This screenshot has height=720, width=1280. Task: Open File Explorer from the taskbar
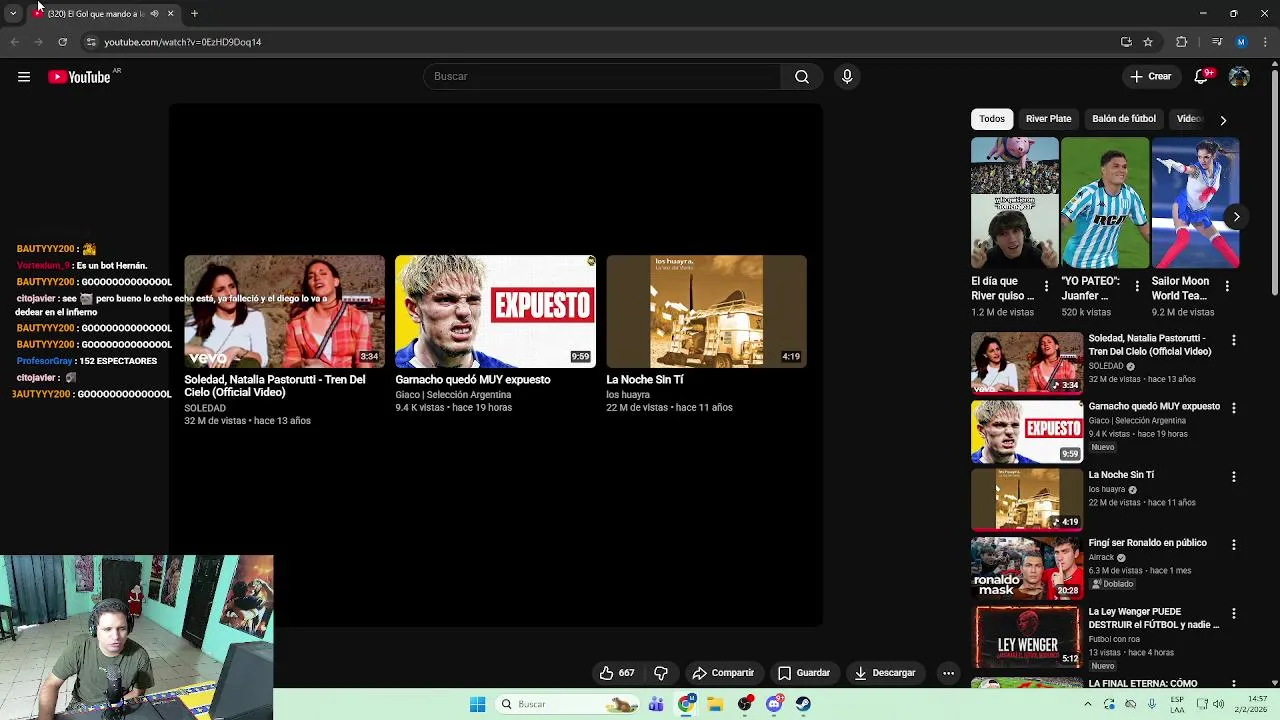(x=715, y=704)
